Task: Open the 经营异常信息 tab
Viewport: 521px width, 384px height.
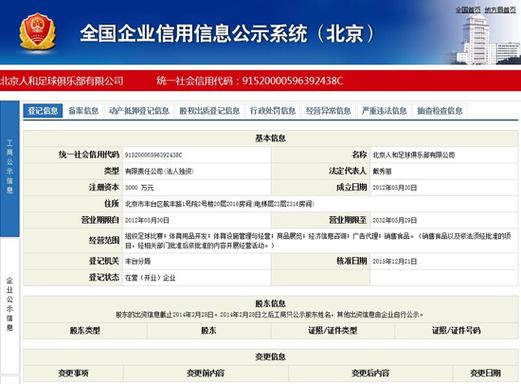Action: 328,111
